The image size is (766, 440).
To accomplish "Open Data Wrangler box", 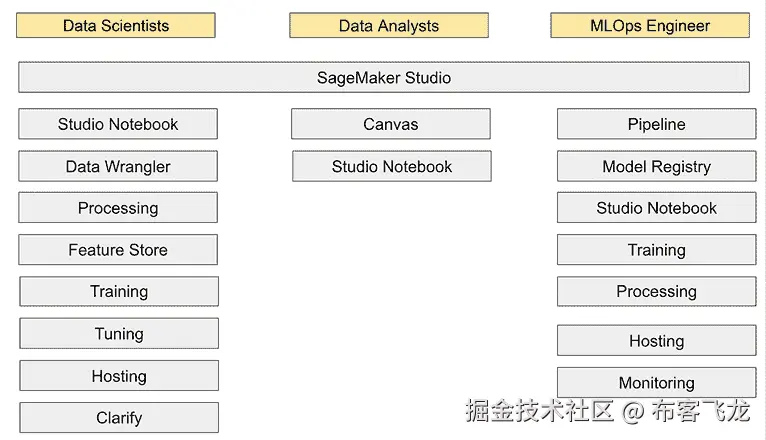I will [118, 166].
